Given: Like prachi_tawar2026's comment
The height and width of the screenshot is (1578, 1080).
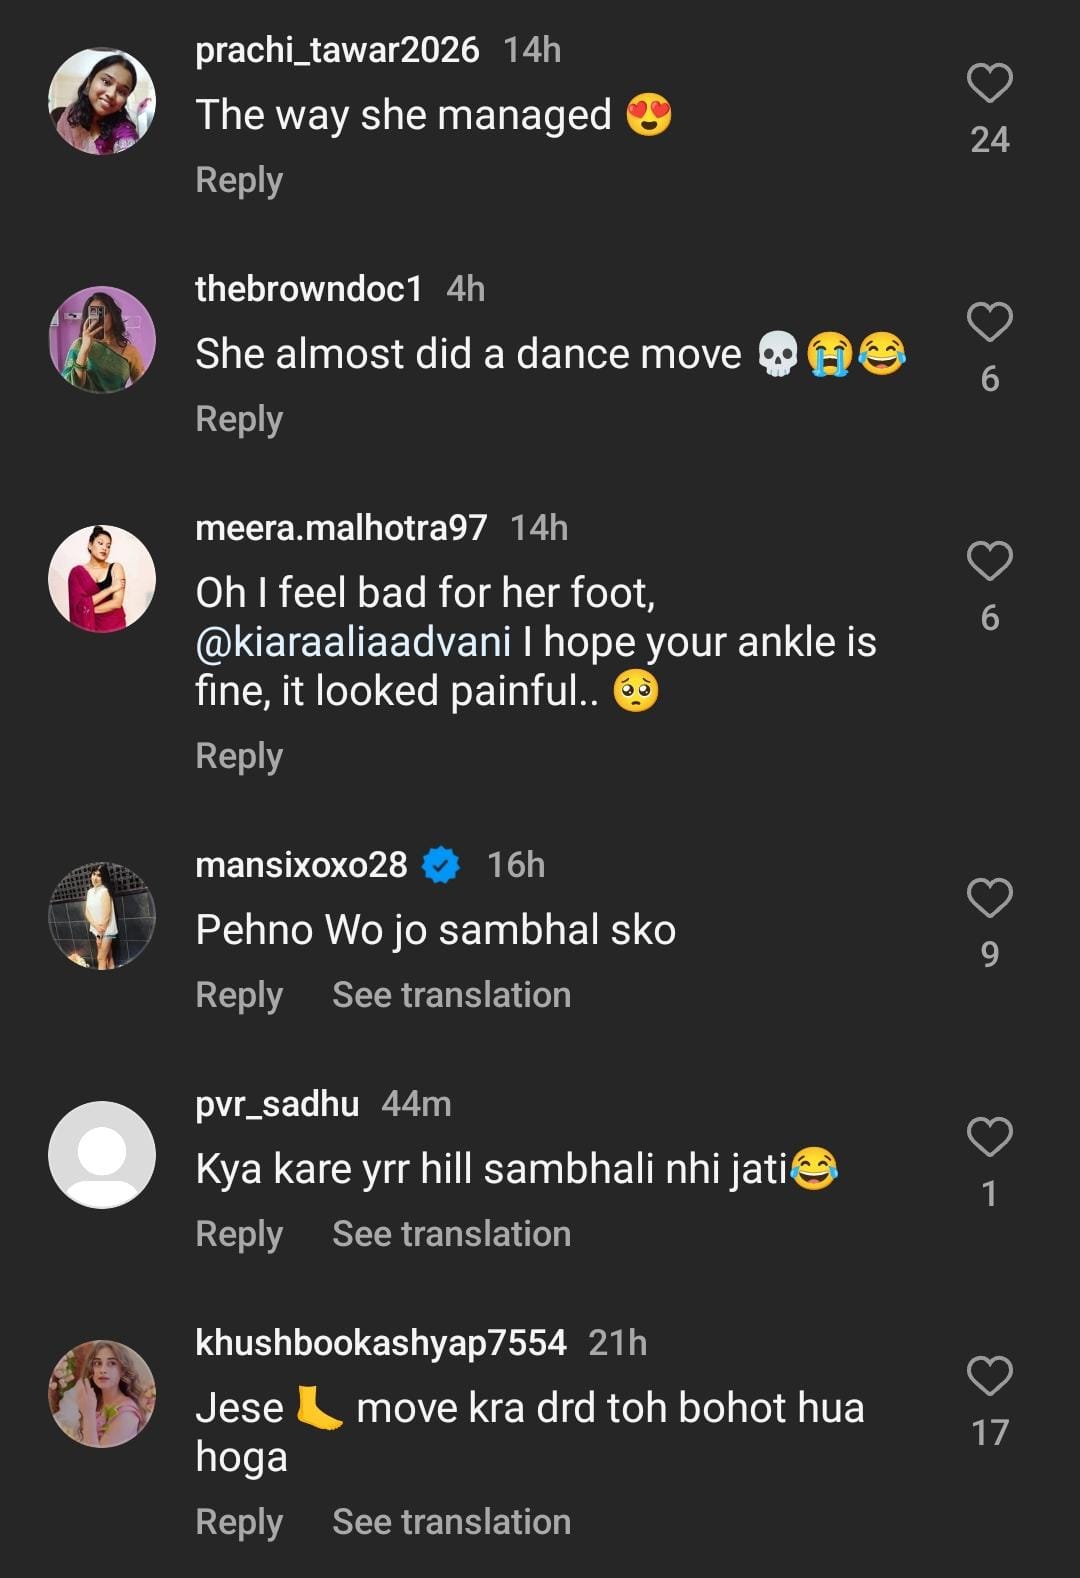Looking at the screenshot, I should pos(989,83).
